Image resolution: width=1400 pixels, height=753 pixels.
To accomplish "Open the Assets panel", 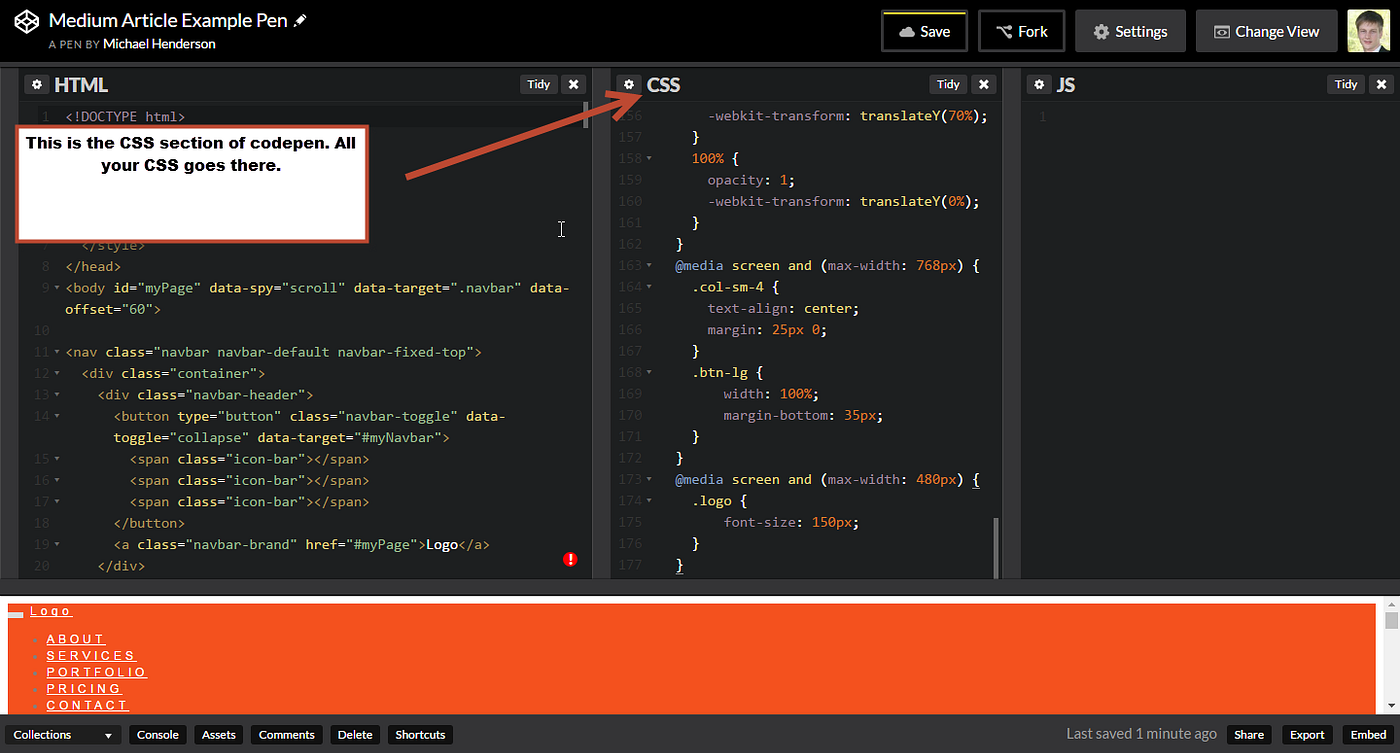I will [x=219, y=735].
